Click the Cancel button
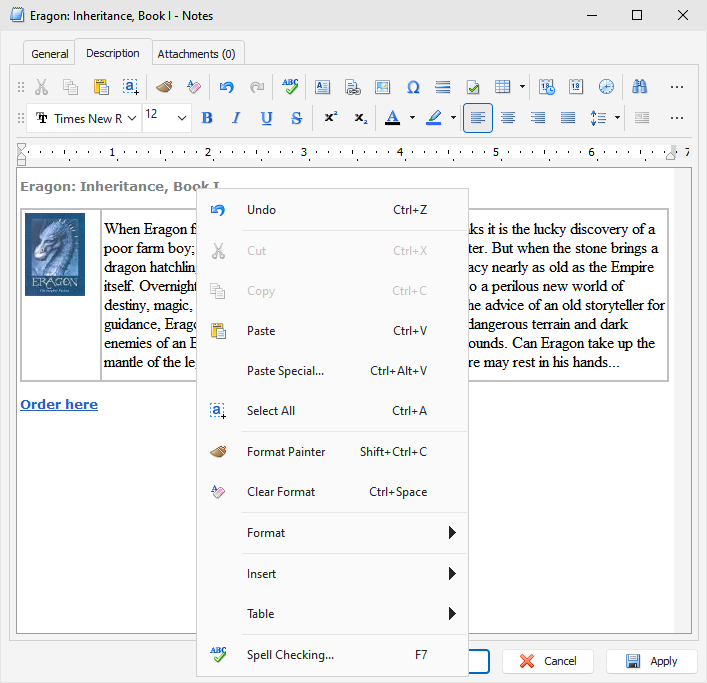This screenshot has width=707, height=683. tap(548, 661)
